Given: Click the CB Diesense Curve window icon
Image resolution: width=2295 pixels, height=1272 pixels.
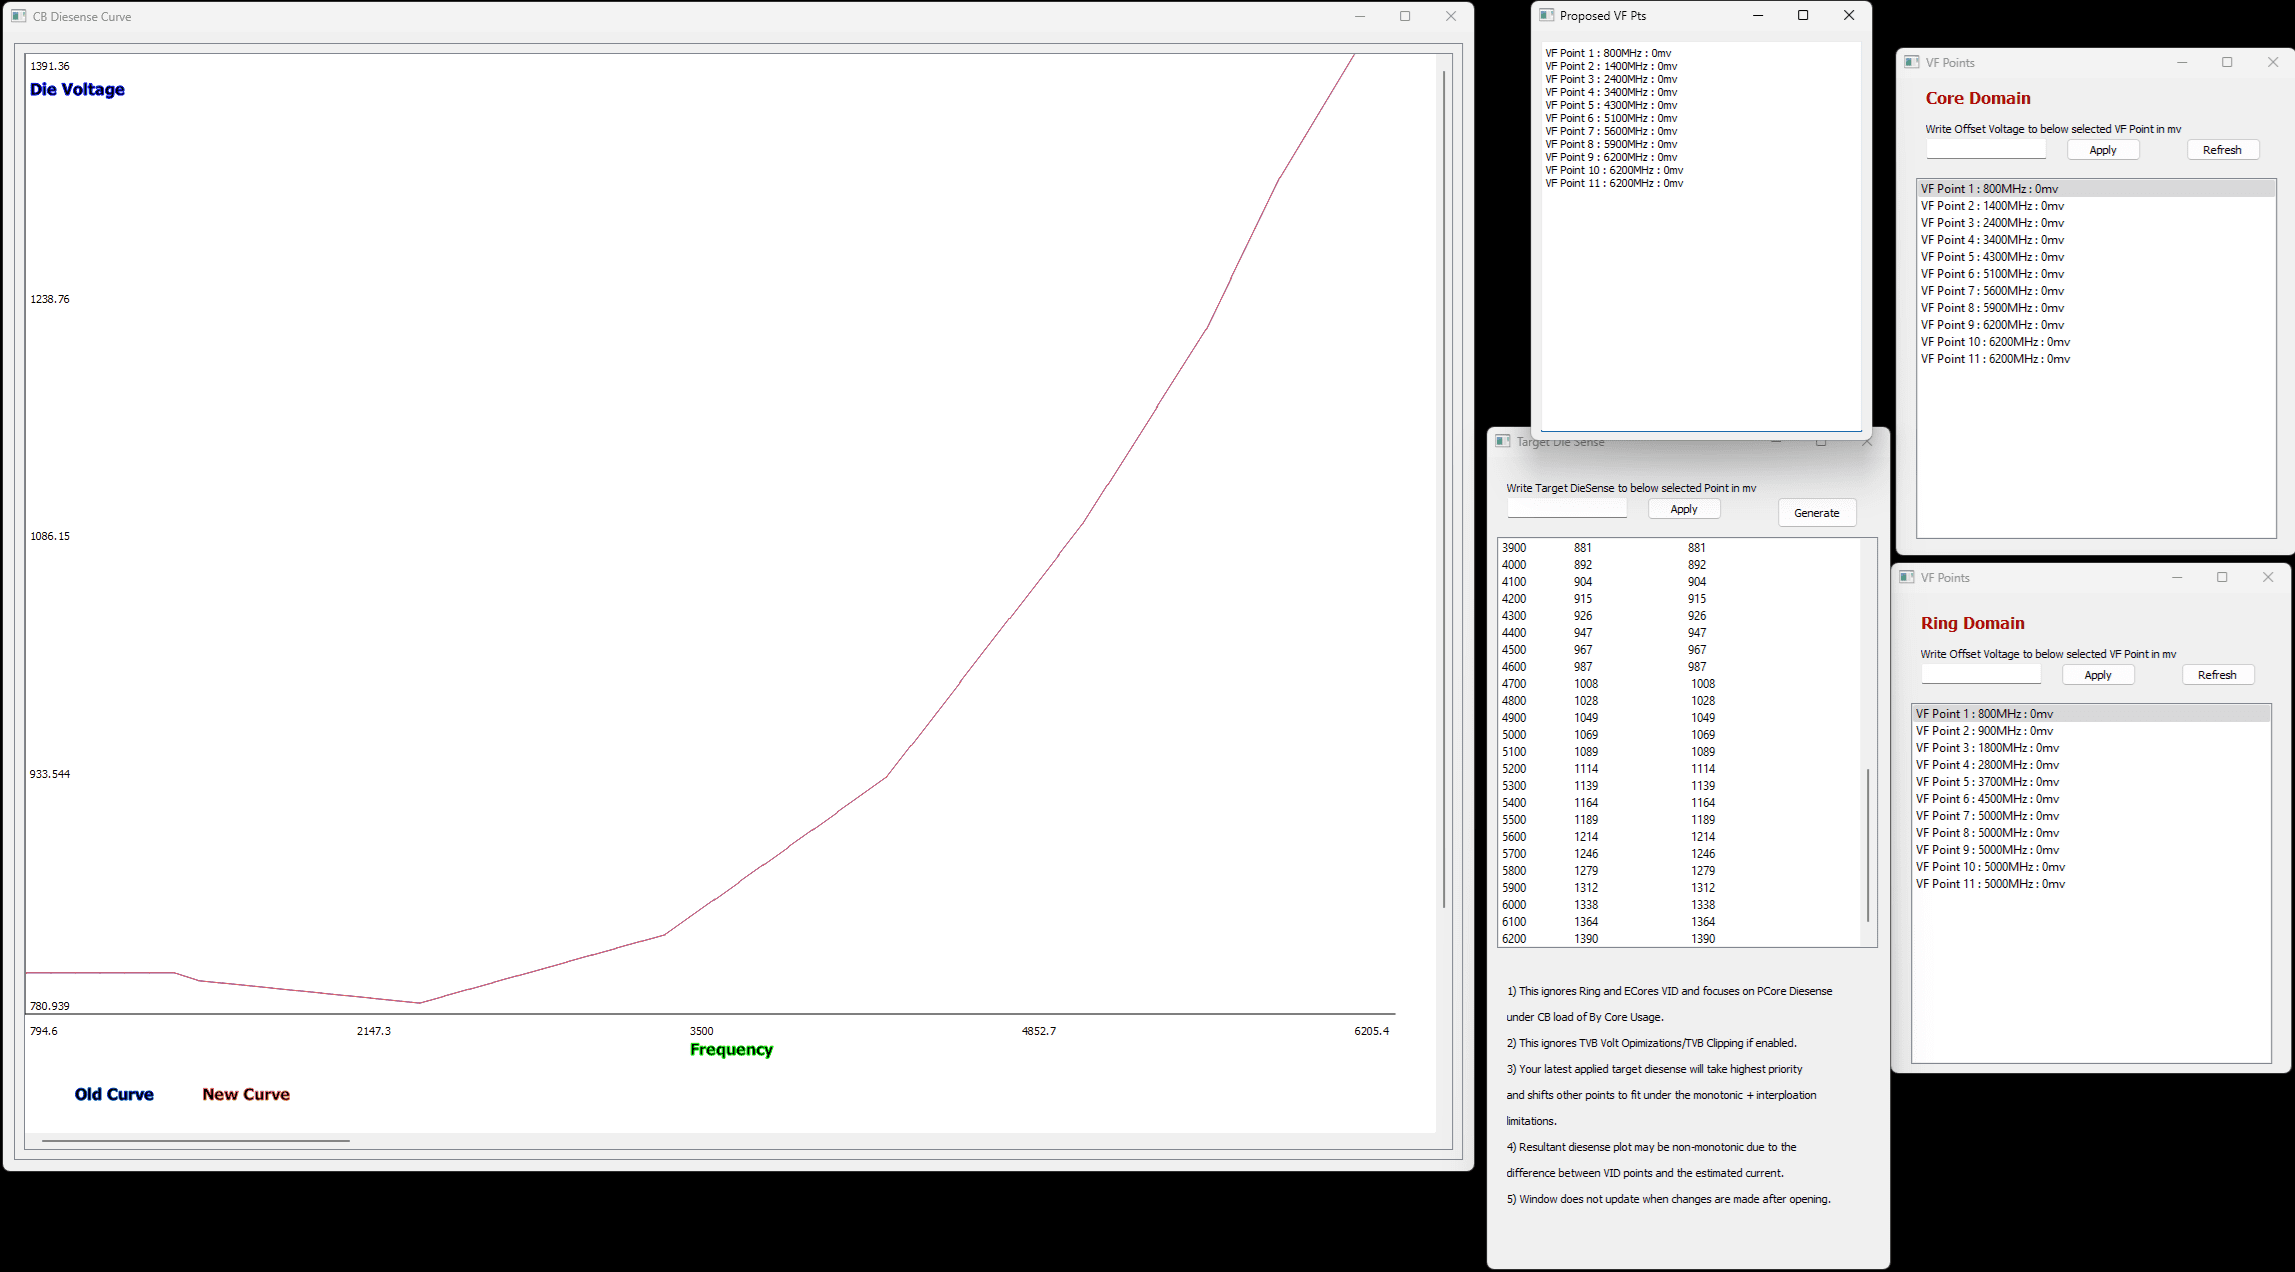Looking at the screenshot, I should click(19, 16).
